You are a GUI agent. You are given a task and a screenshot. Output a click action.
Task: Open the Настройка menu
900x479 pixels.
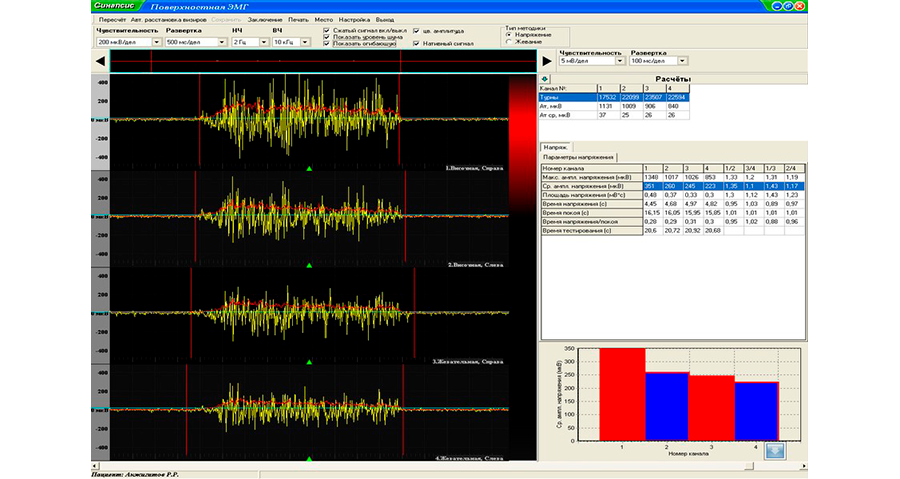354,19
